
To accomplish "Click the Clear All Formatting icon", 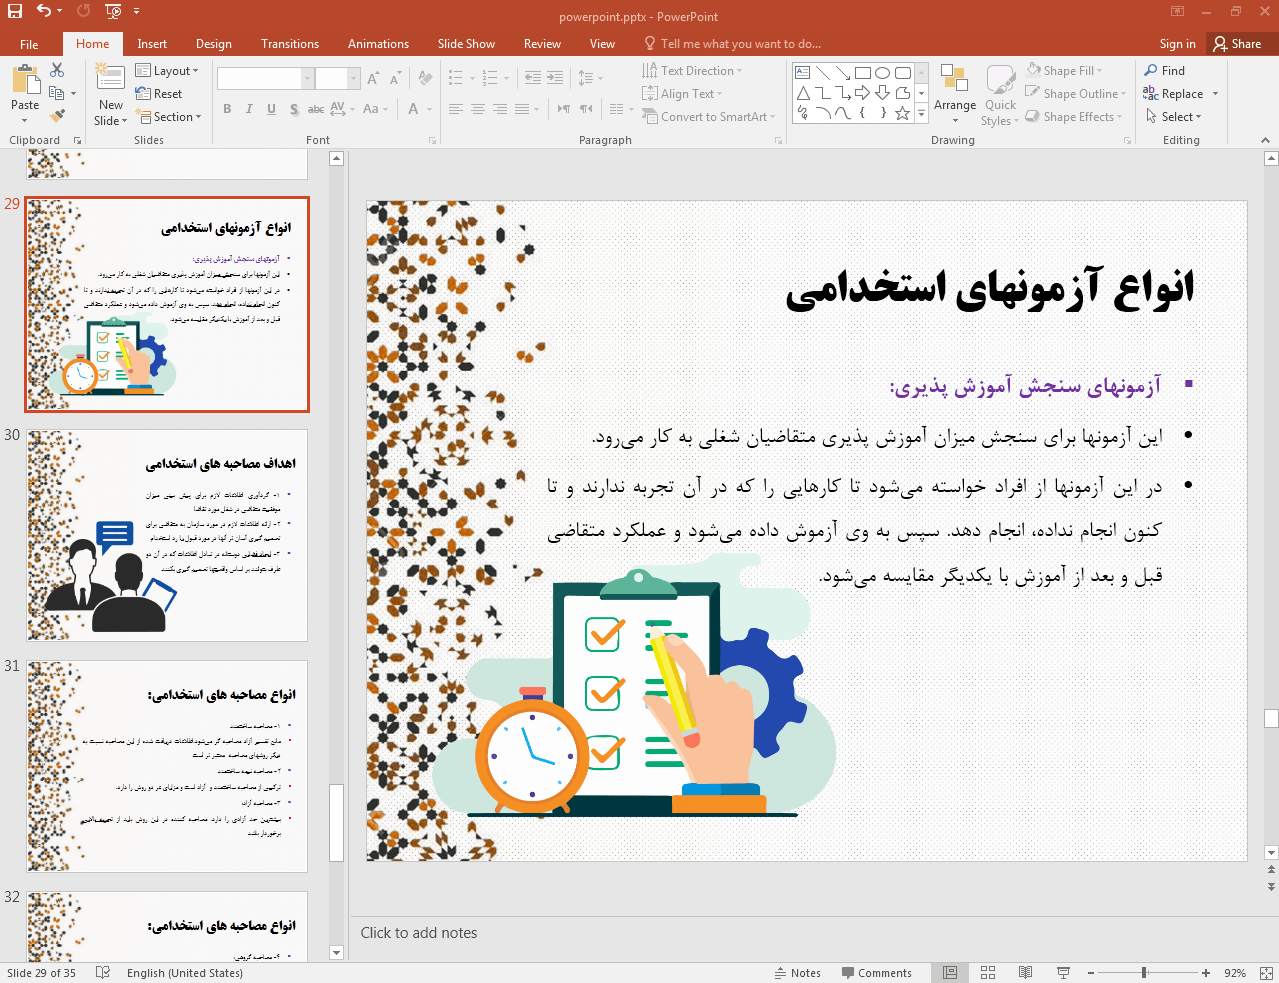I will [x=425, y=78].
